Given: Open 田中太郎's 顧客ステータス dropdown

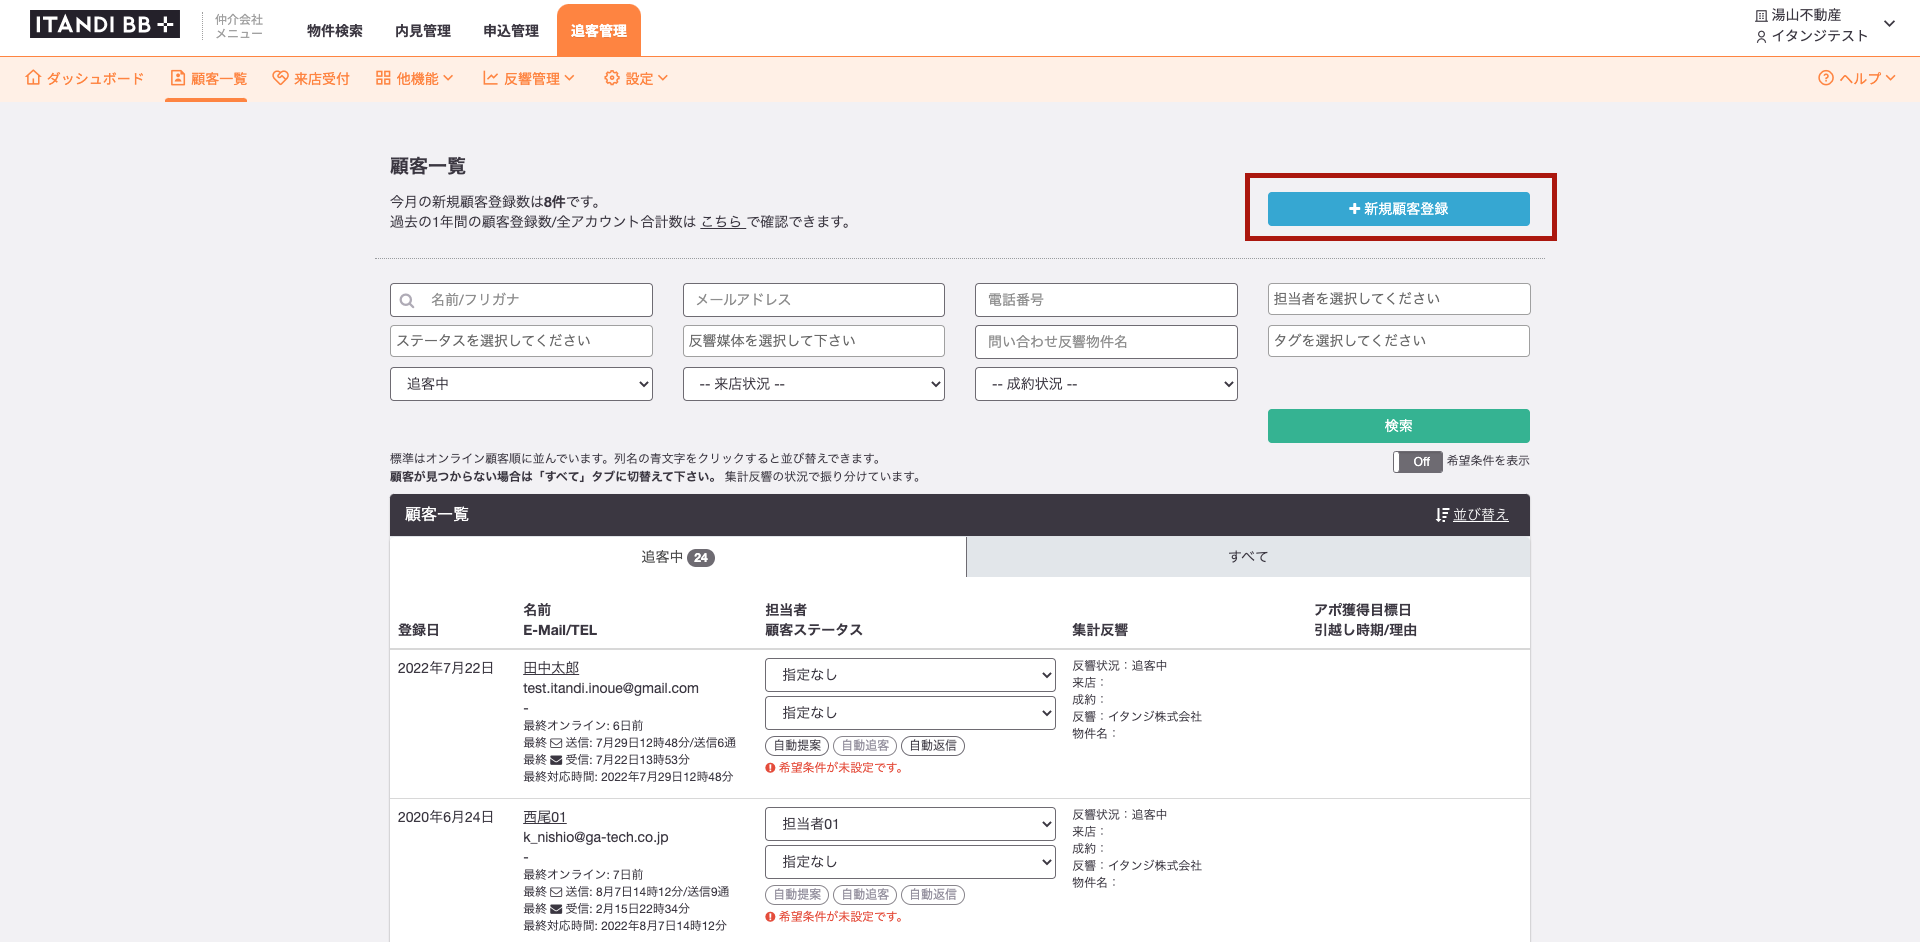Looking at the screenshot, I should 910,713.
